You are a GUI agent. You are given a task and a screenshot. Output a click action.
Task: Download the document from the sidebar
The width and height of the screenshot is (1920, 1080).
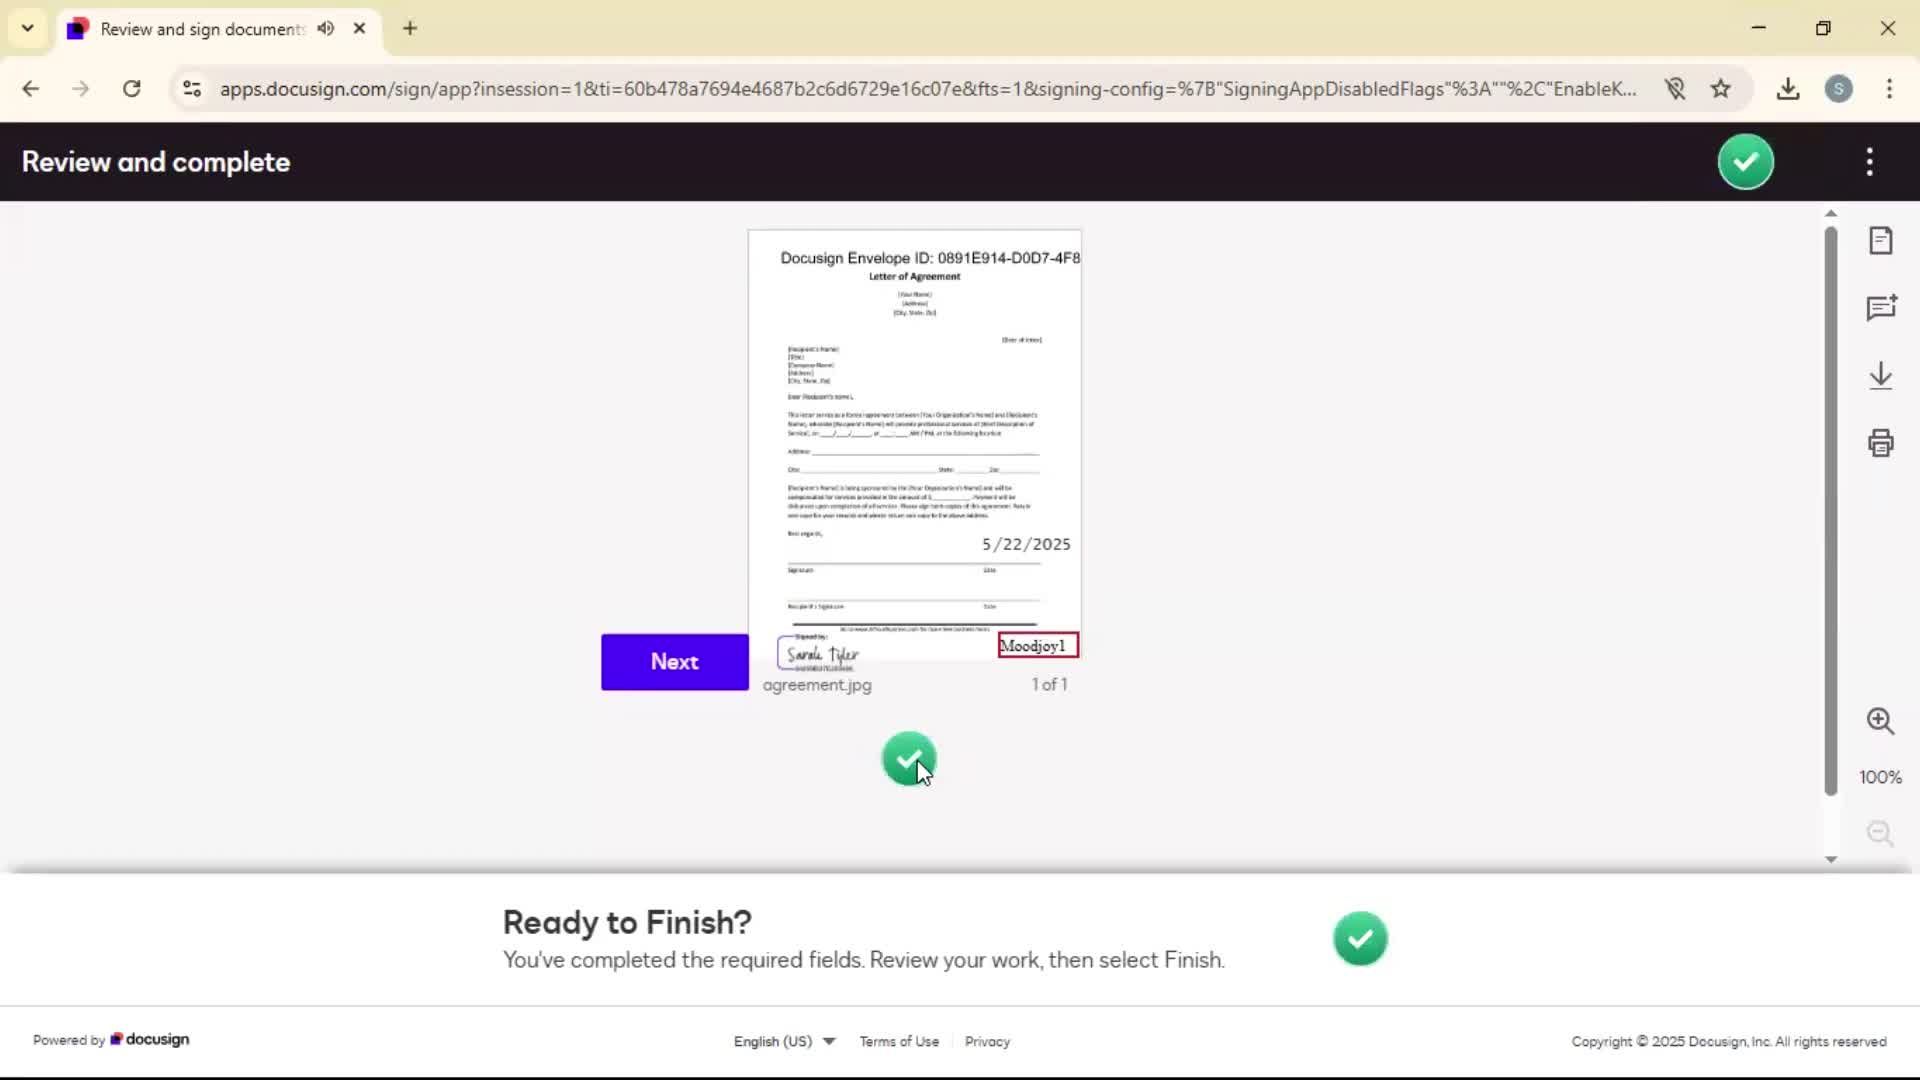click(1881, 376)
